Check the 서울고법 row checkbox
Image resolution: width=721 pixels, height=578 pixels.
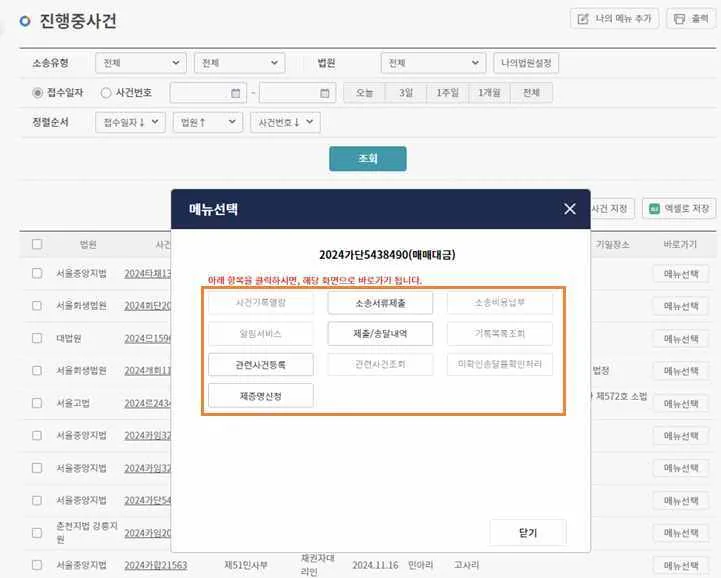point(37,403)
